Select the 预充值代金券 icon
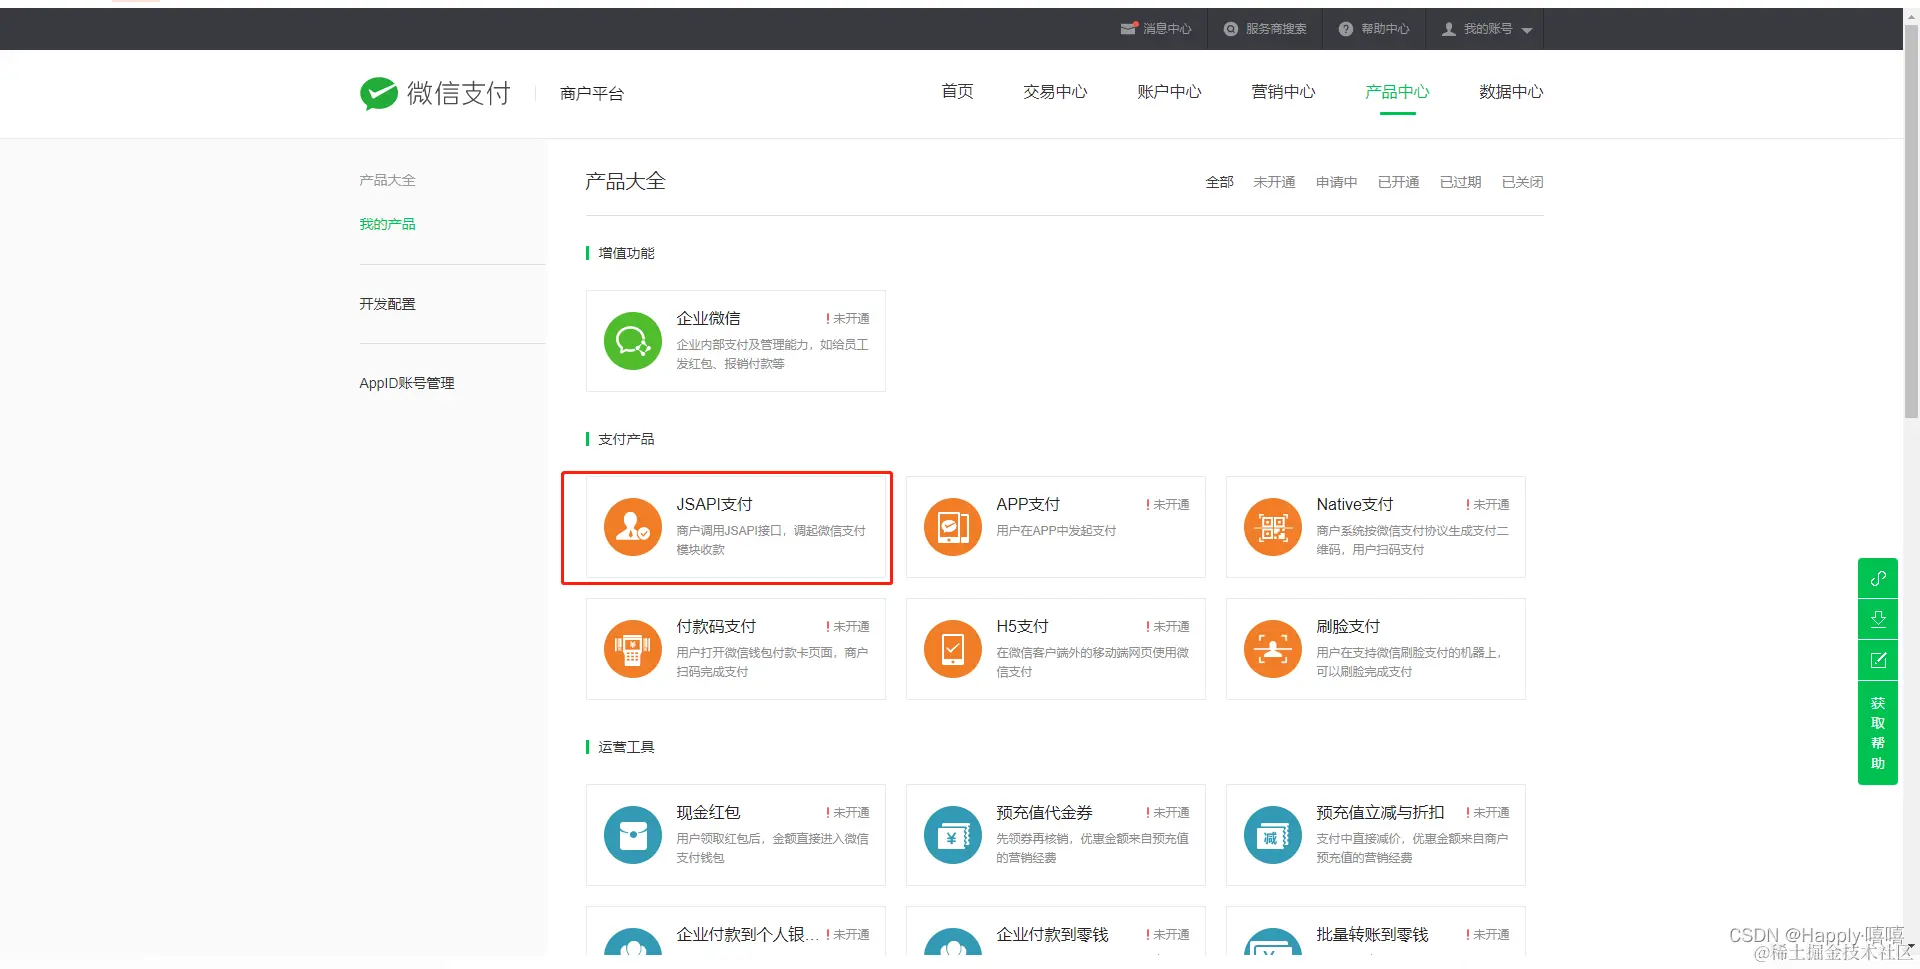 tap(953, 835)
